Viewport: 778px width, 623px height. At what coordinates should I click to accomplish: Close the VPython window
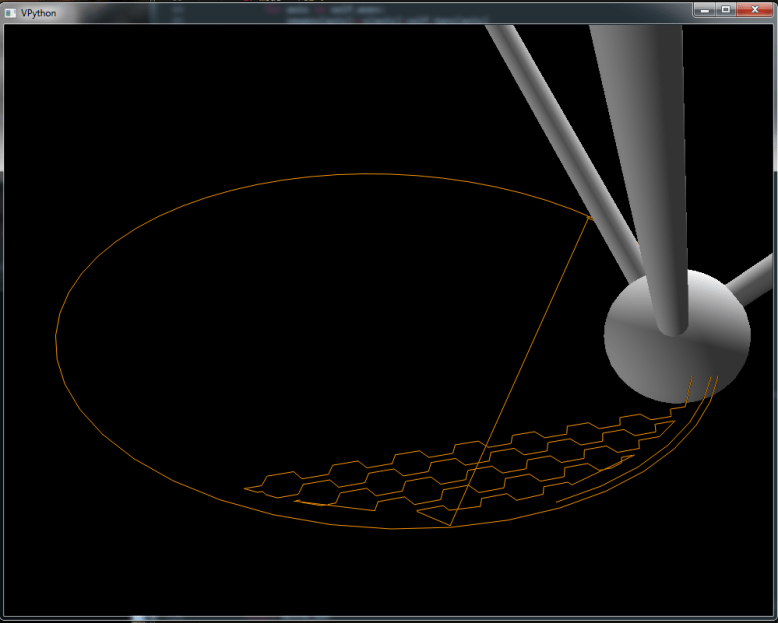[755, 9]
